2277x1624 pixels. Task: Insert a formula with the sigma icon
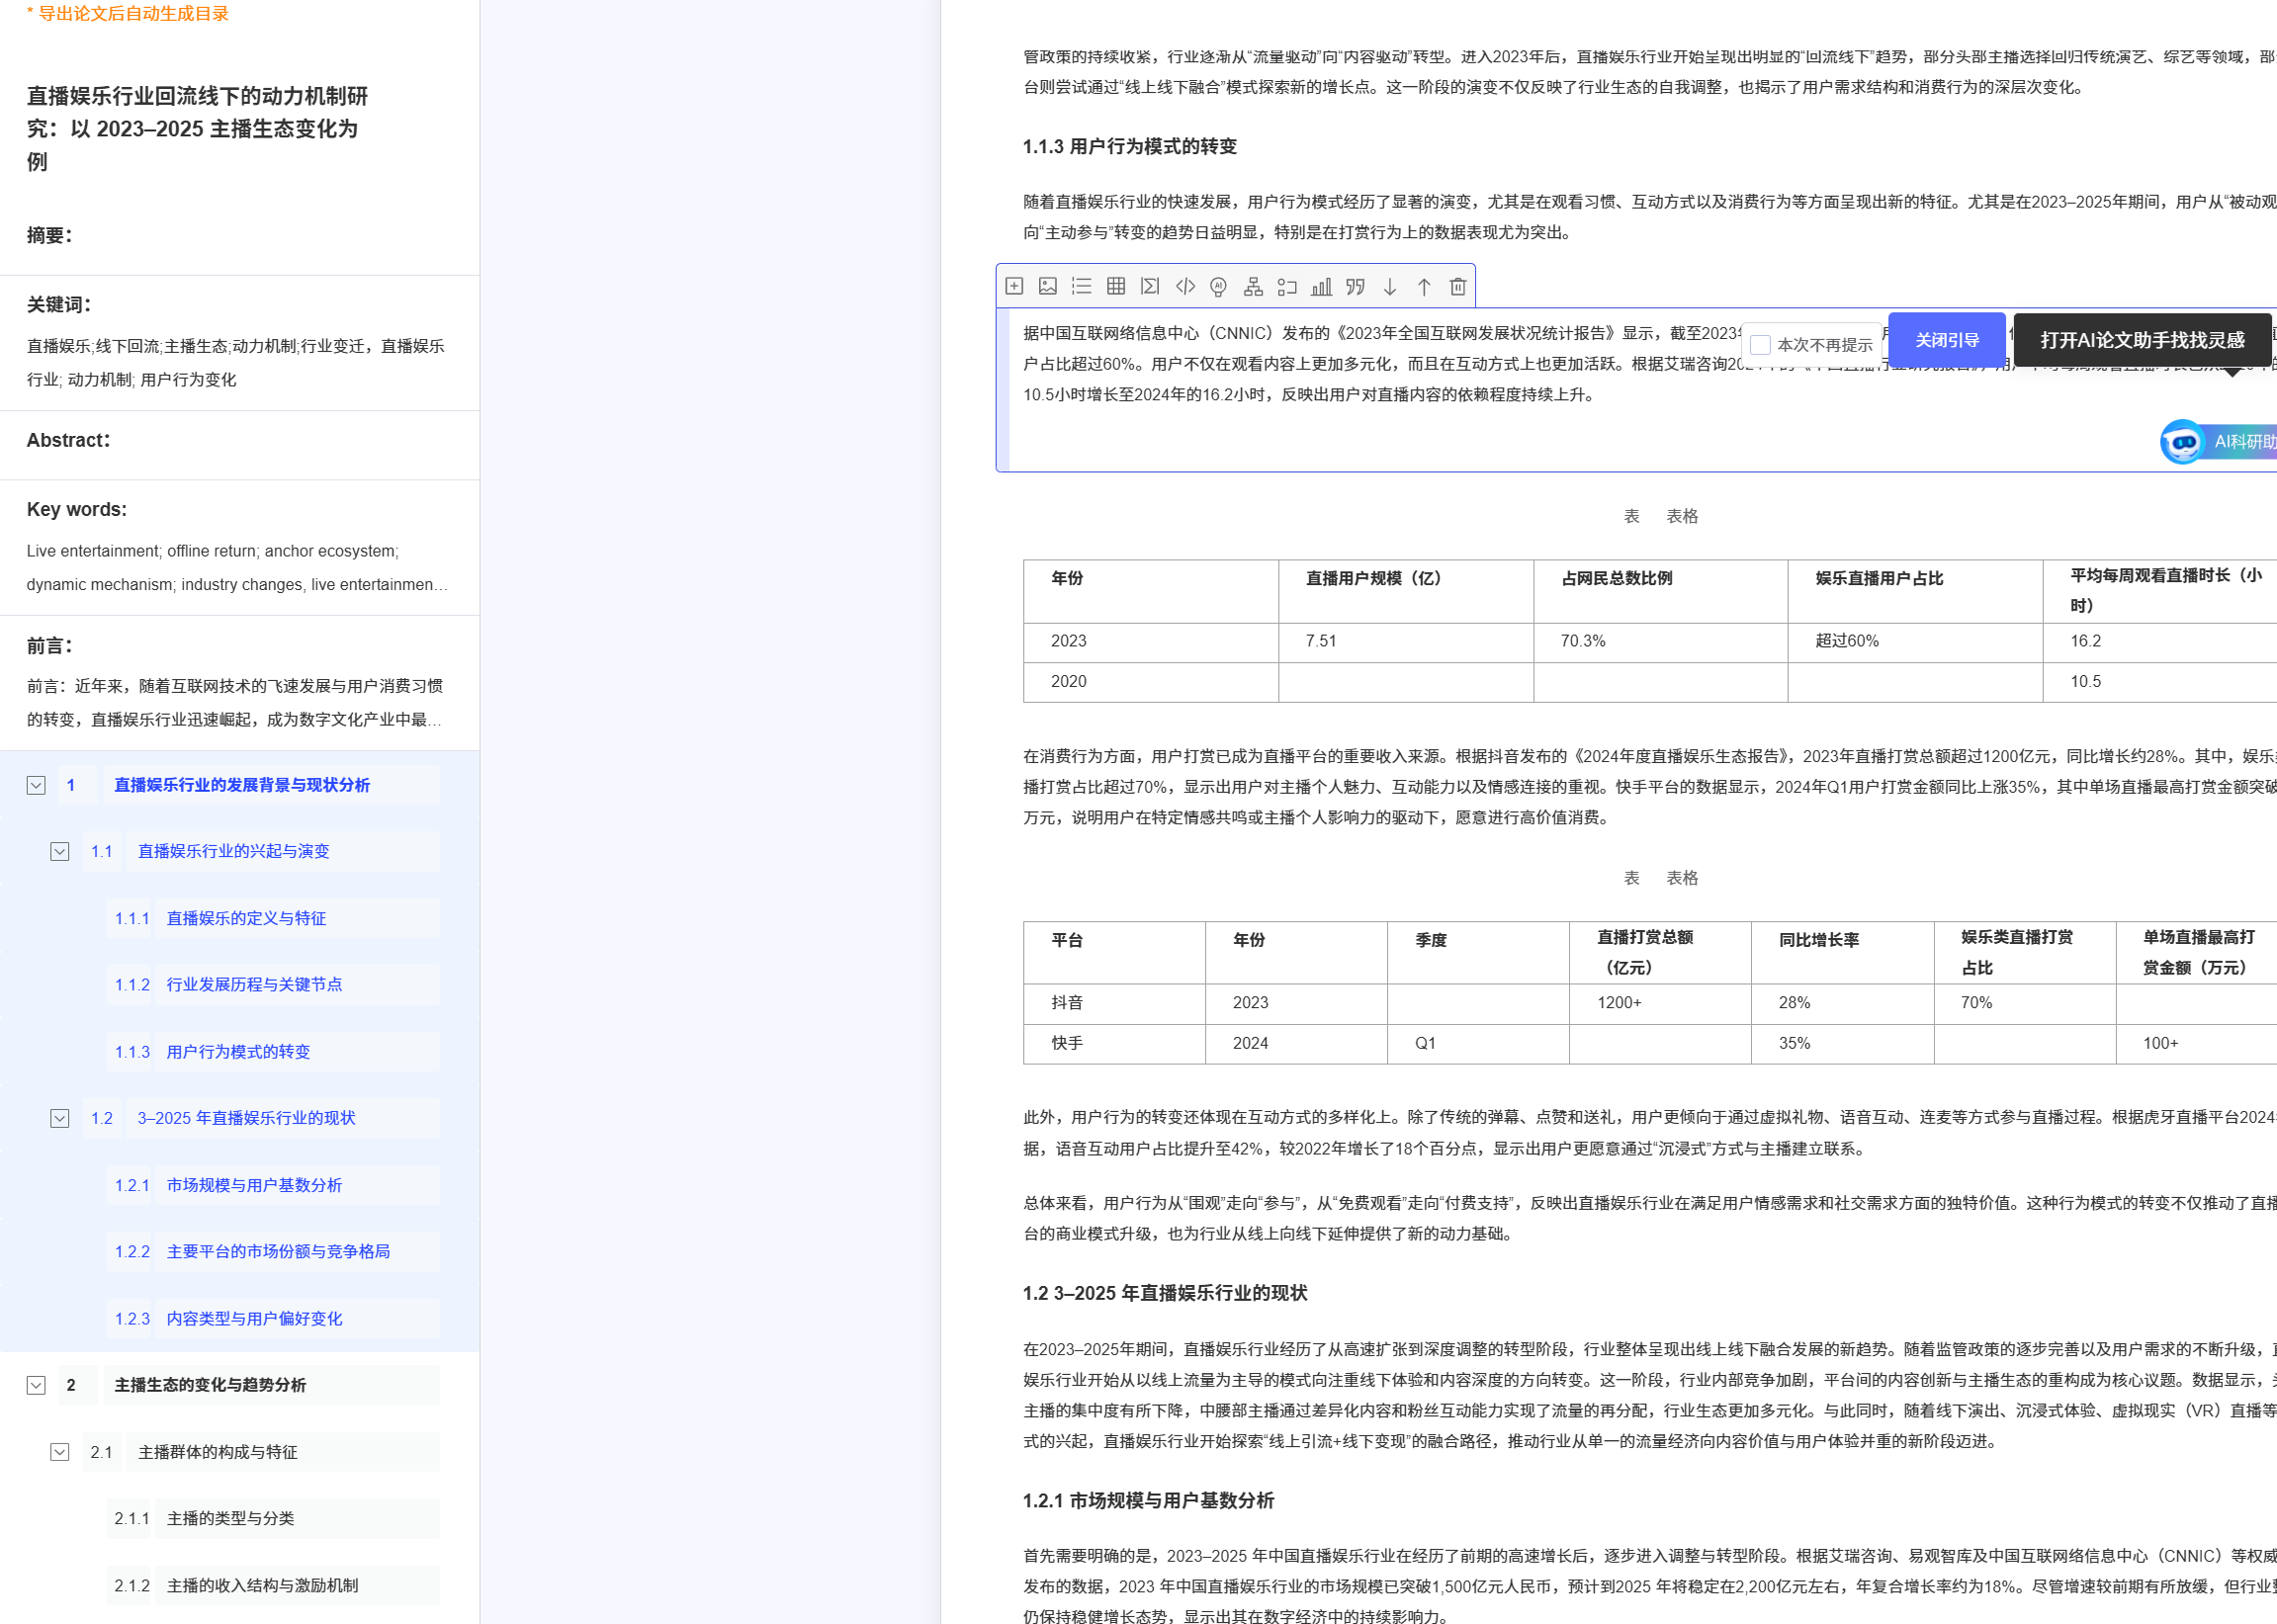[1150, 287]
